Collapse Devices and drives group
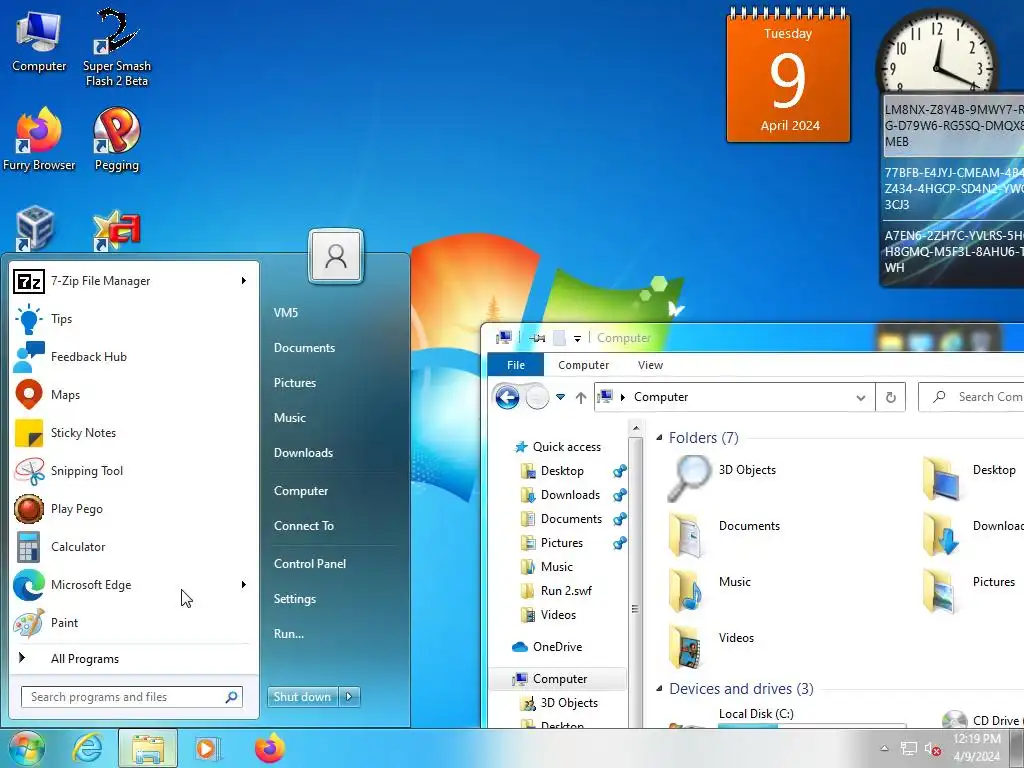The width and height of the screenshot is (1024, 768). [659, 689]
